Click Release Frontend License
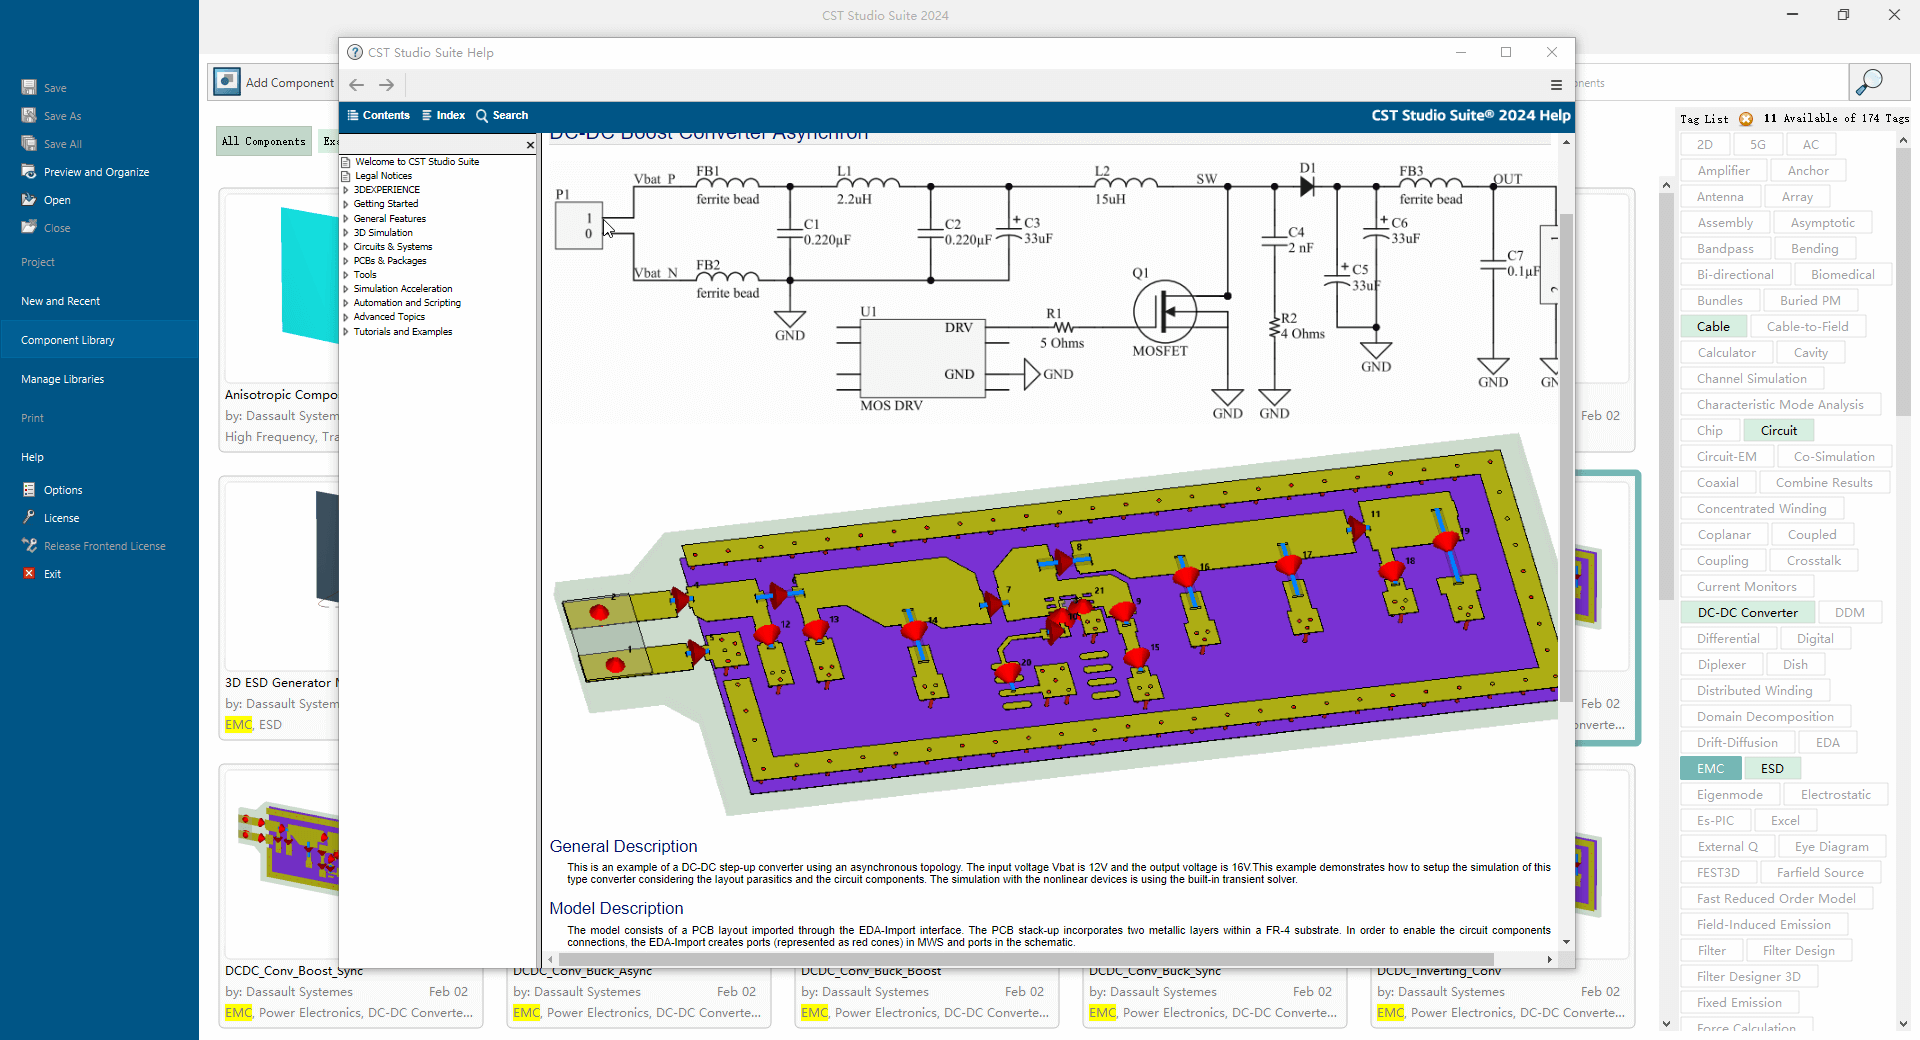Viewport: 1920px width, 1040px height. (104, 546)
